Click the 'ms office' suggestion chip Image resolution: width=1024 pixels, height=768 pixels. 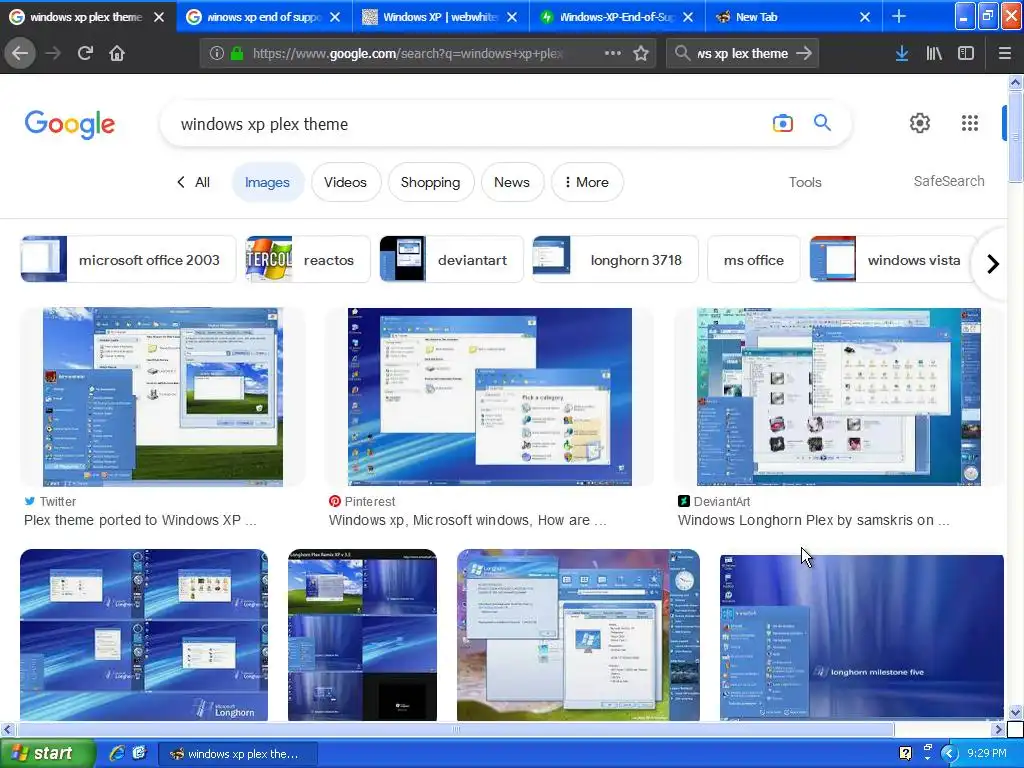pos(754,259)
